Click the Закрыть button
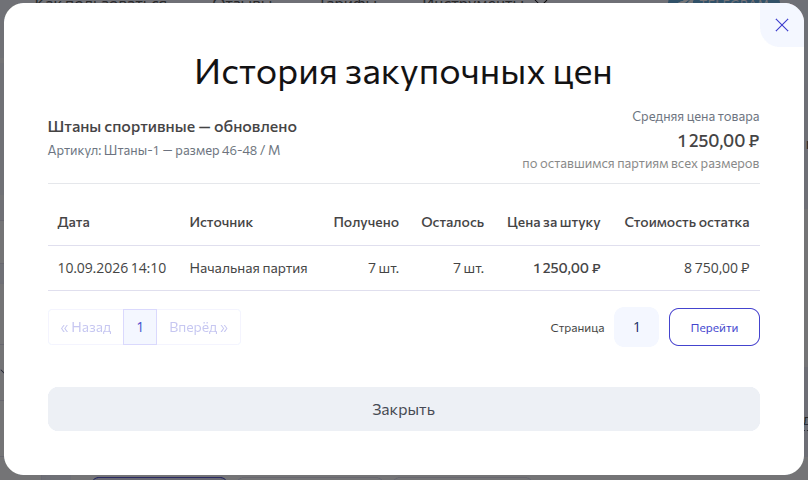808x480 pixels. coord(403,409)
